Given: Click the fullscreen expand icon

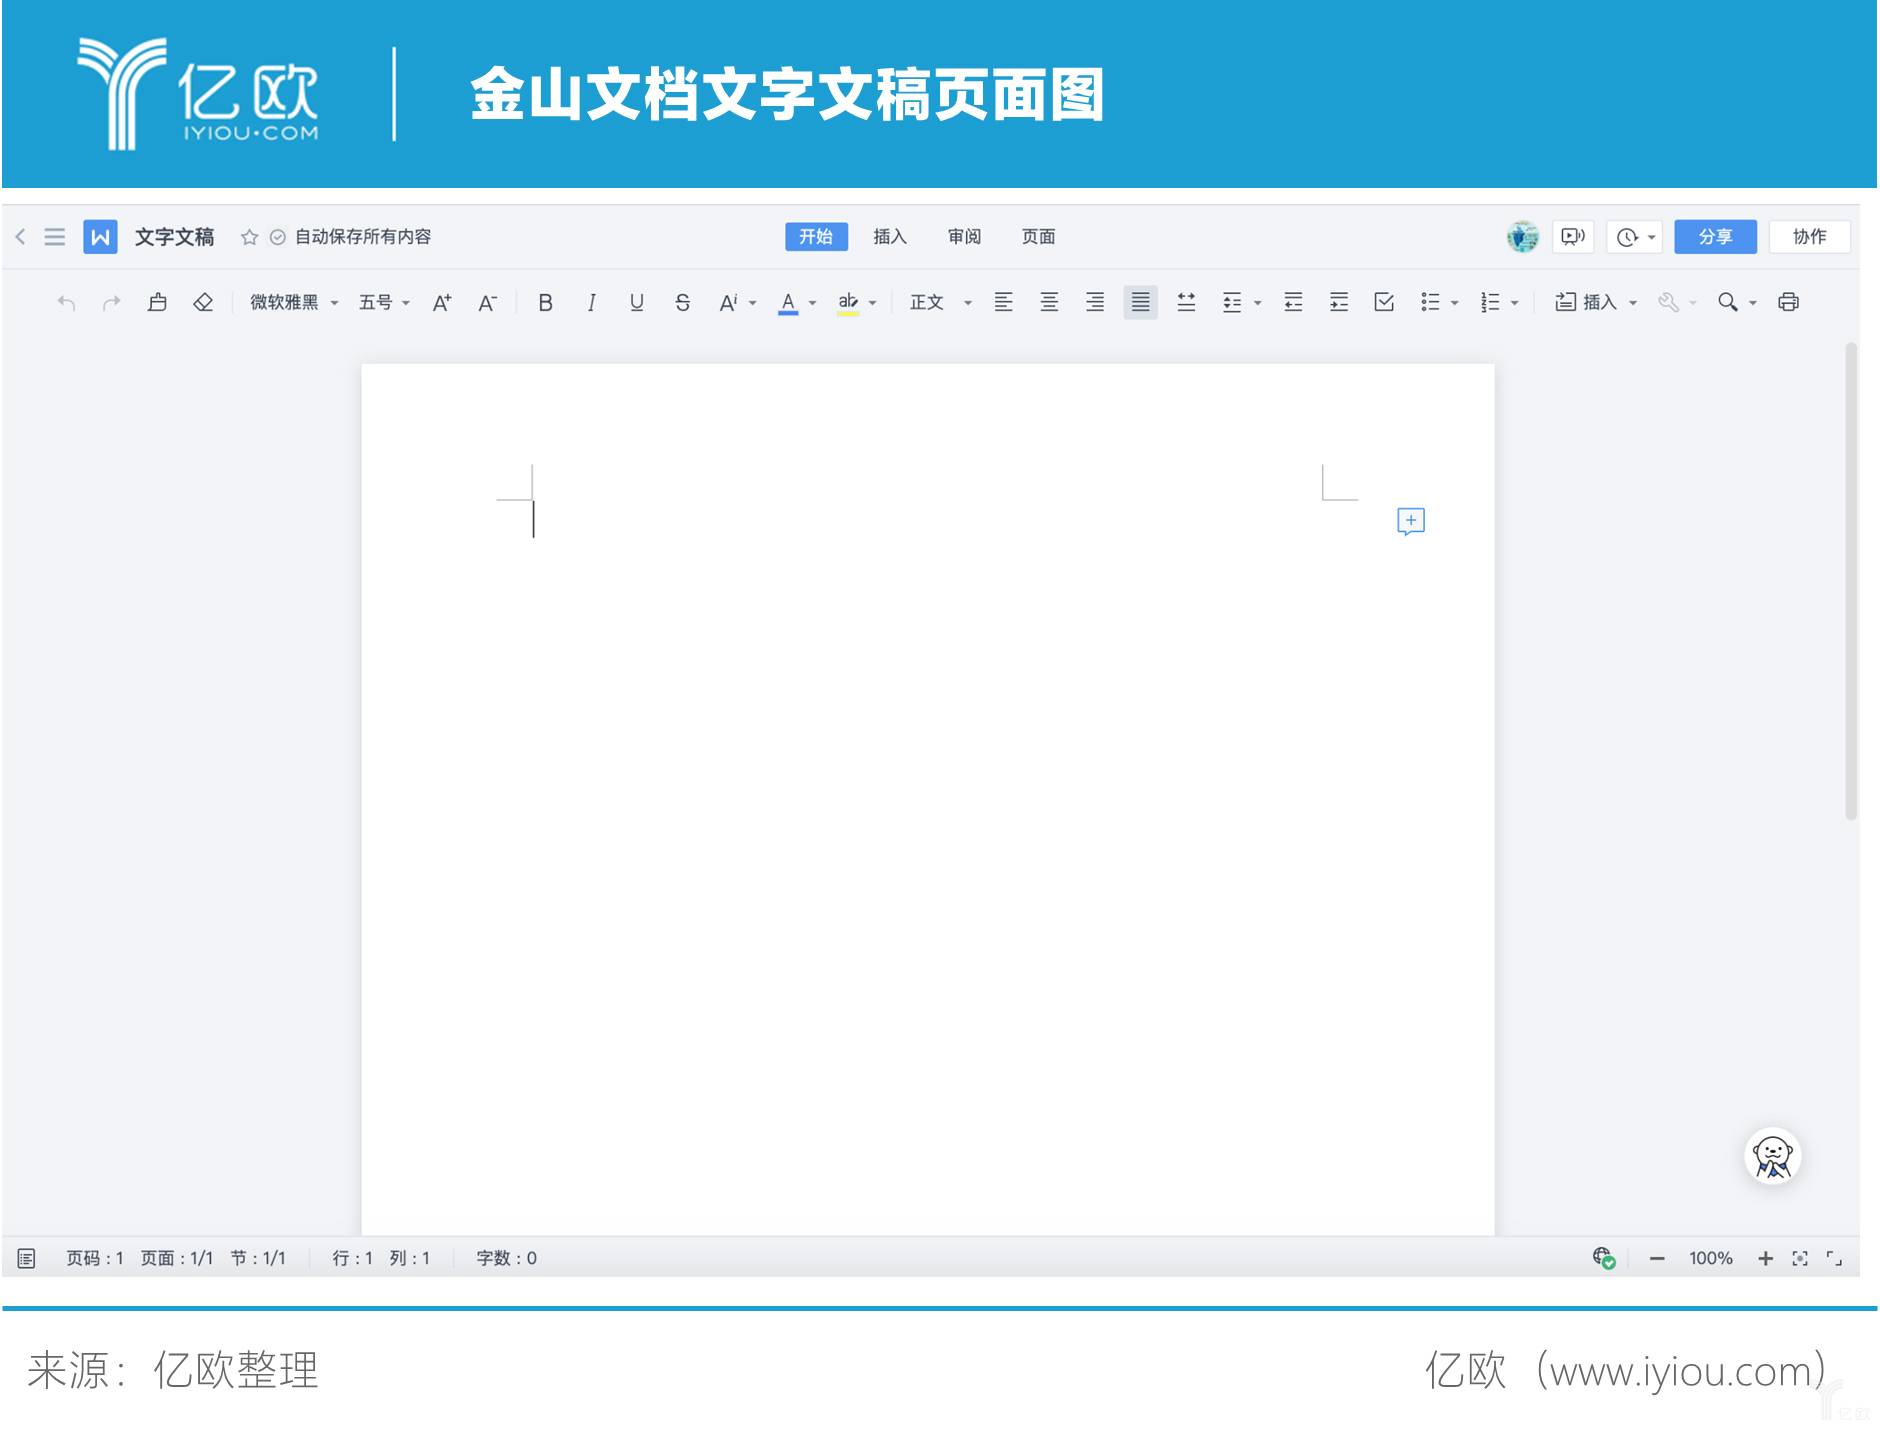Looking at the screenshot, I should coord(1834,1259).
